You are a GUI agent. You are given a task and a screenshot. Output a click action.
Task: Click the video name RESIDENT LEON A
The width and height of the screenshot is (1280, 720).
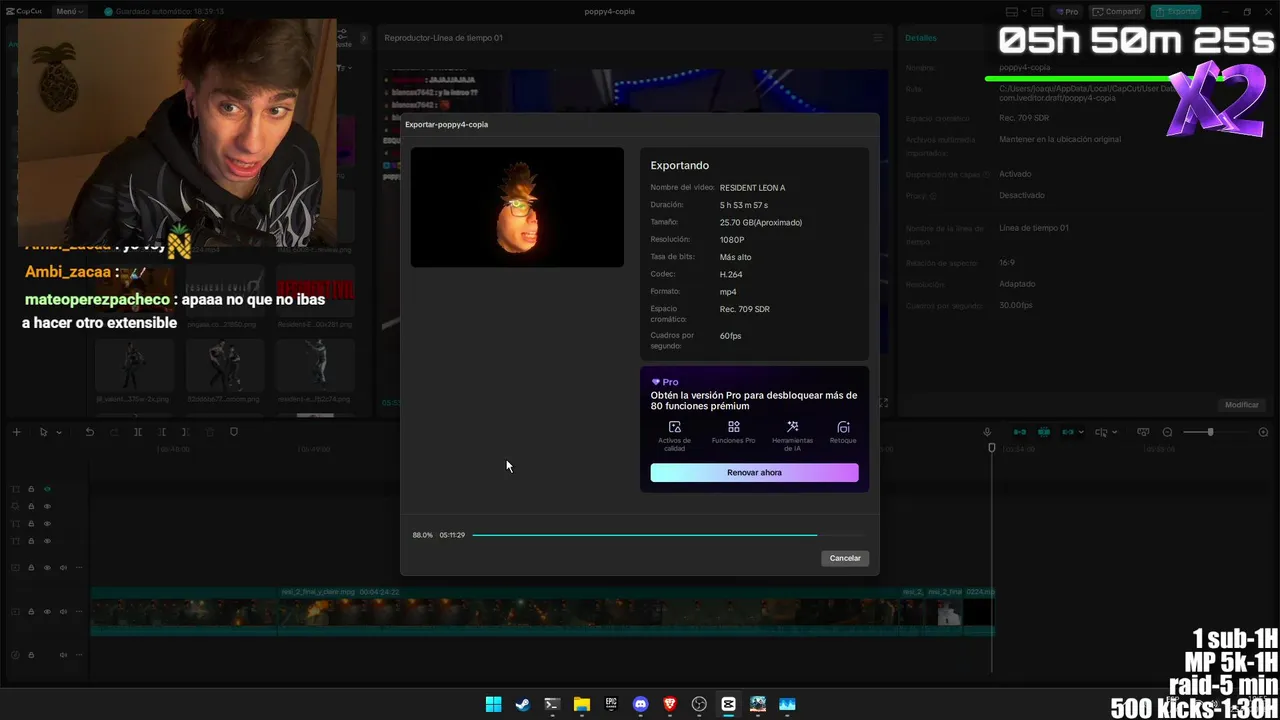point(752,188)
